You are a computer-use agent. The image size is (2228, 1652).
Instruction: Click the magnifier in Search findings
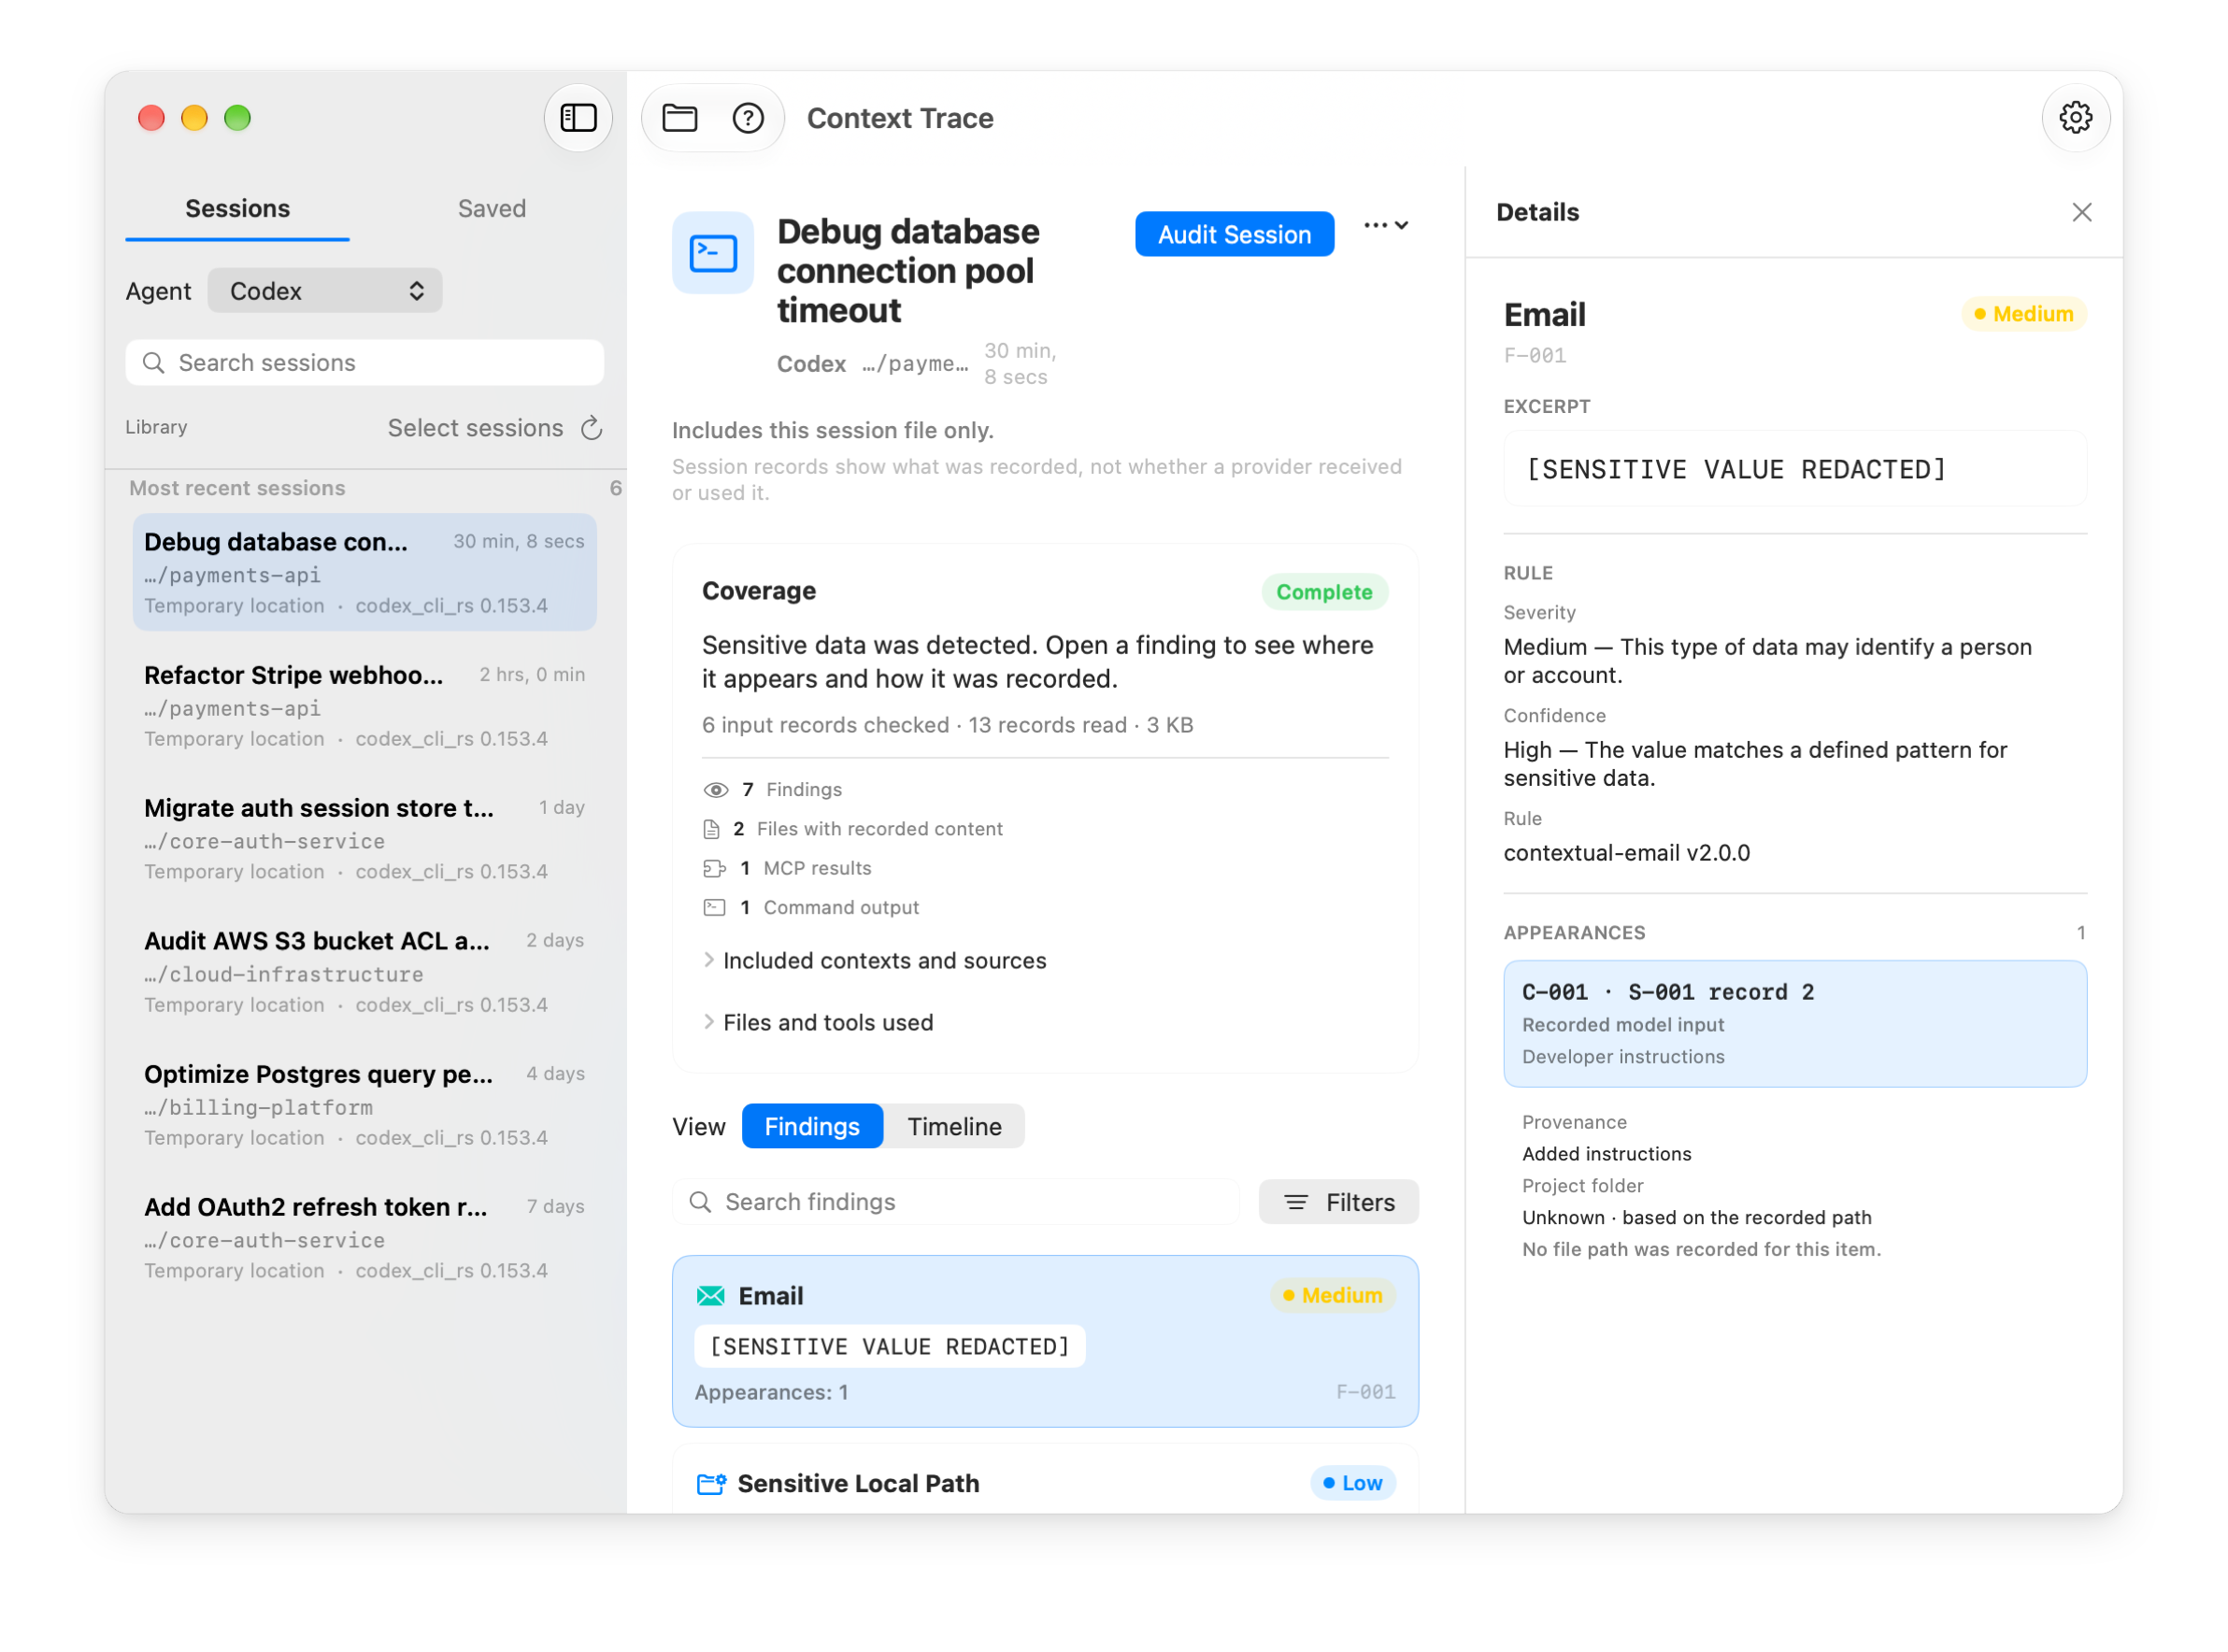[701, 1202]
